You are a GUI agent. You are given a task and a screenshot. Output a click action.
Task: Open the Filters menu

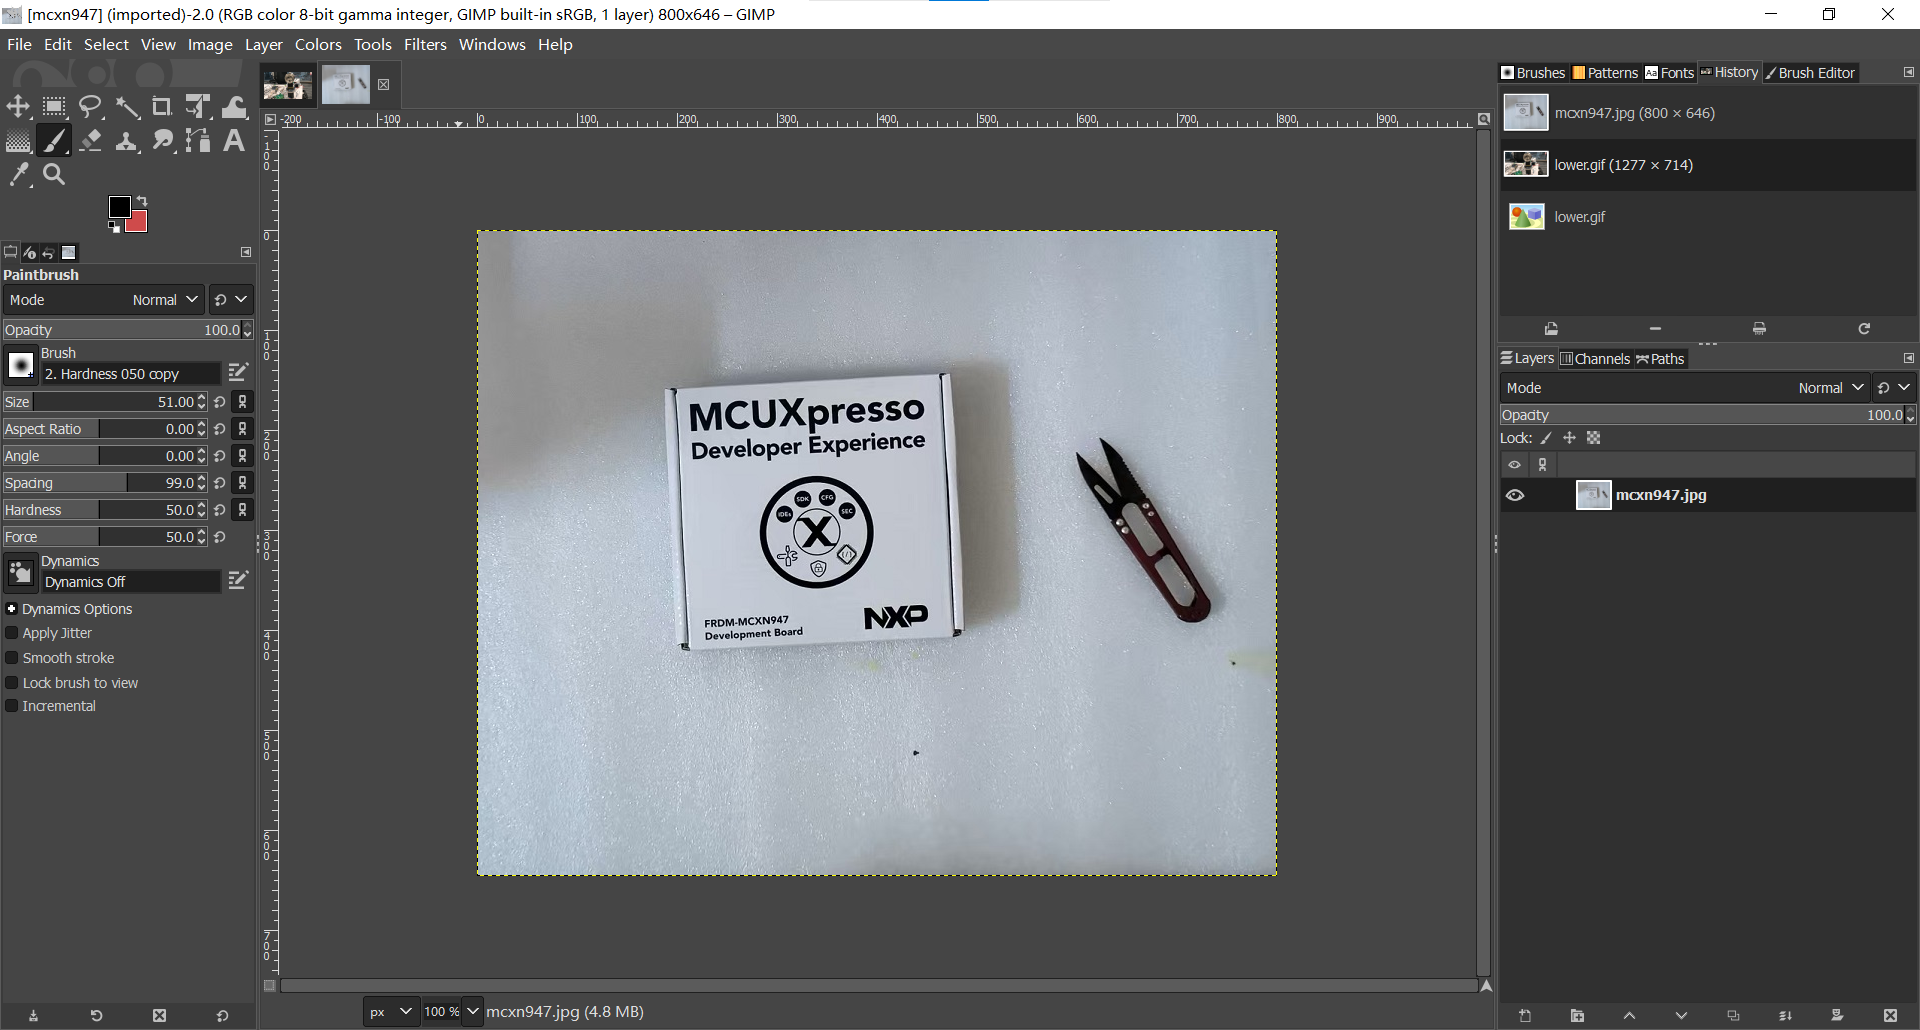click(x=425, y=44)
